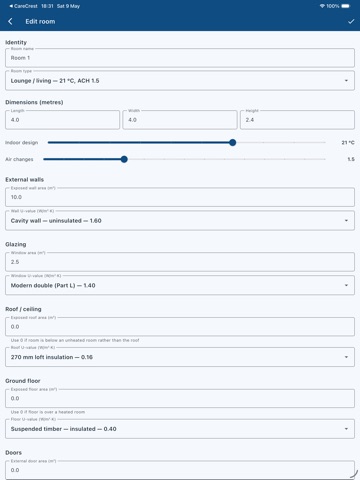Viewport: 360px width, 480px height.
Task: Open the Room type dropdown
Action: (x=180, y=81)
